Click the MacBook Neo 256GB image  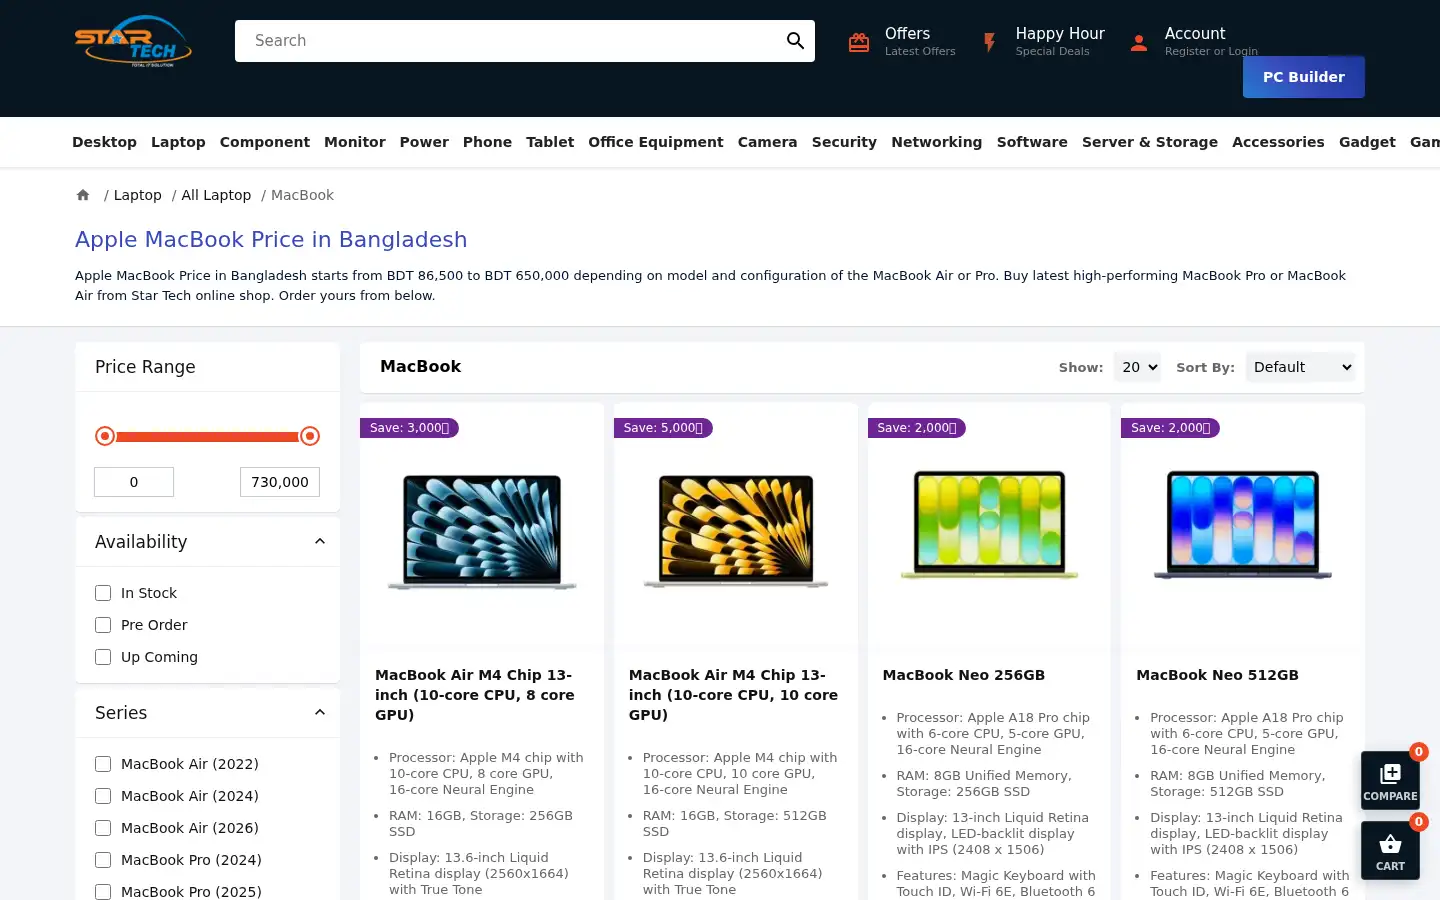990,525
